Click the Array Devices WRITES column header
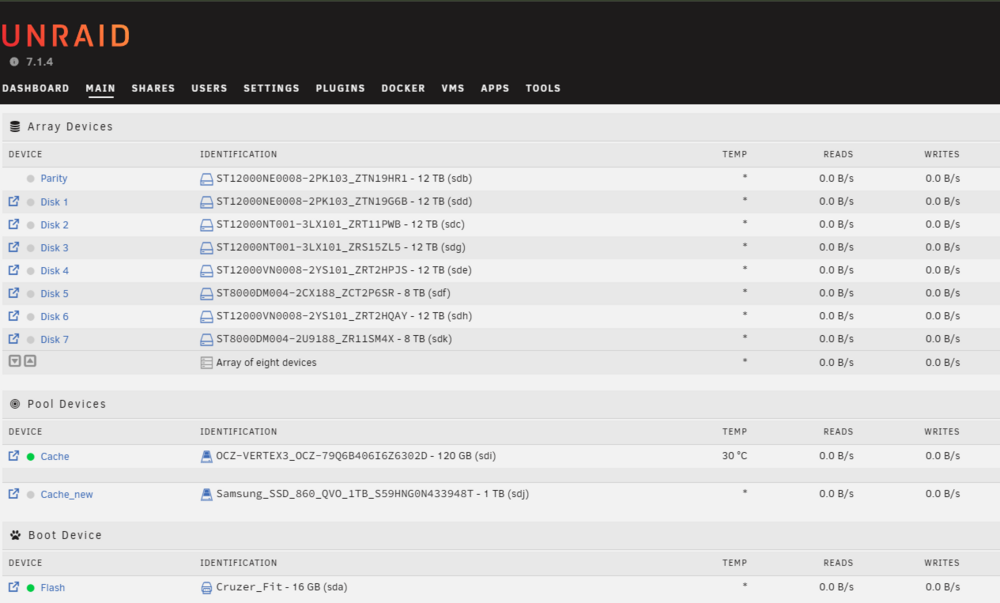Image resolution: width=1000 pixels, height=603 pixels. click(x=942, y=154)
